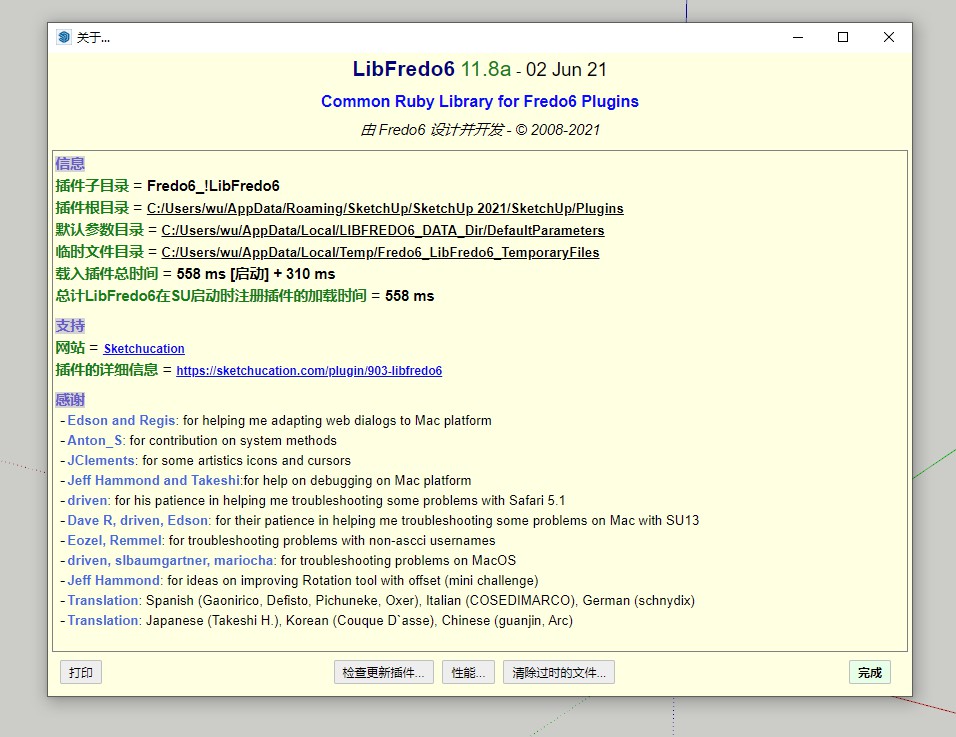Open the sketchucation.com/plugin/903-libfredo6 URL
Screen dimensions: 956x737
point(309,371)
